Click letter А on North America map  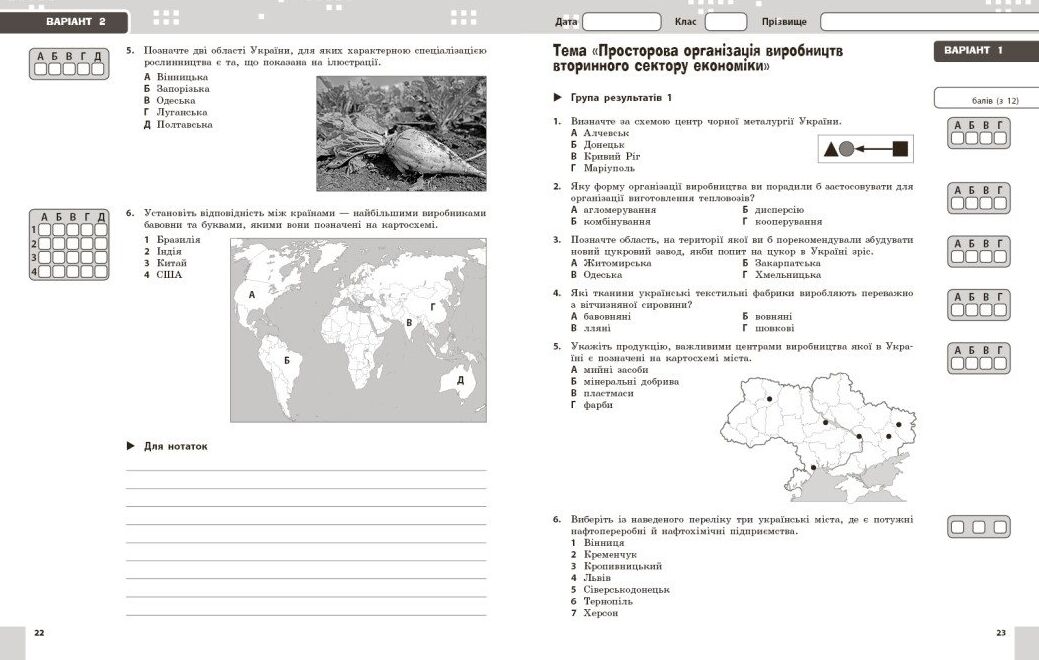[252, 294]
